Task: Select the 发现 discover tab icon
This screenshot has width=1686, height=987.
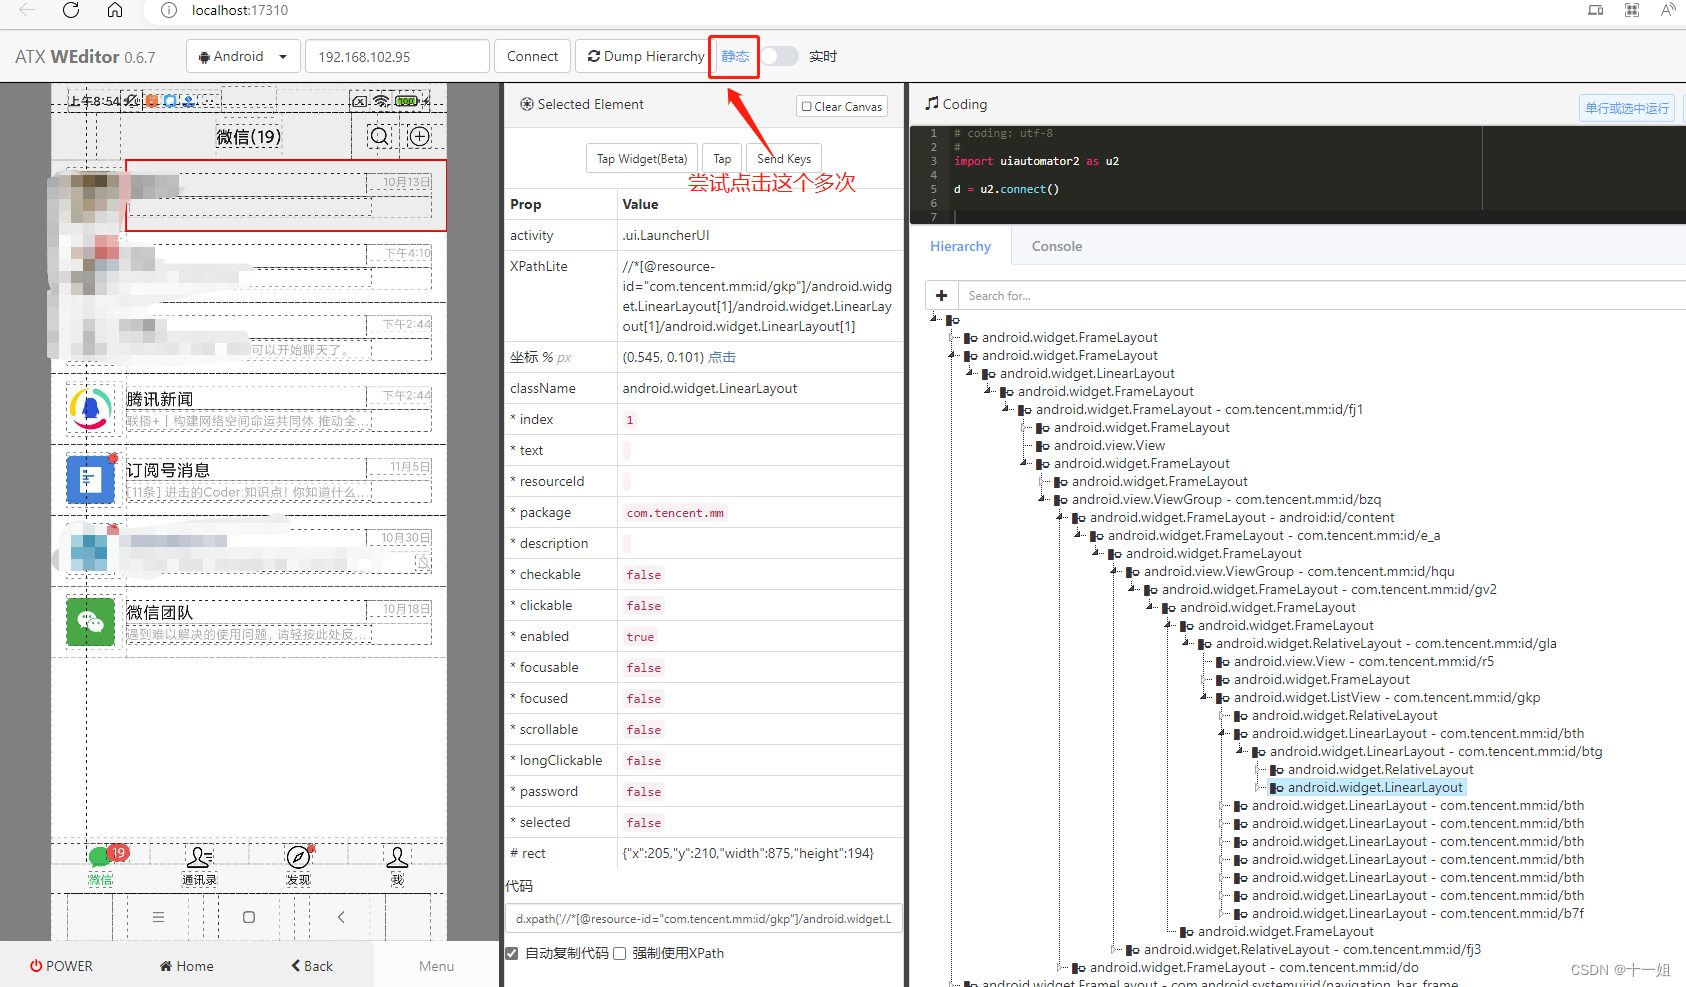Action: (x=298, y=857)
